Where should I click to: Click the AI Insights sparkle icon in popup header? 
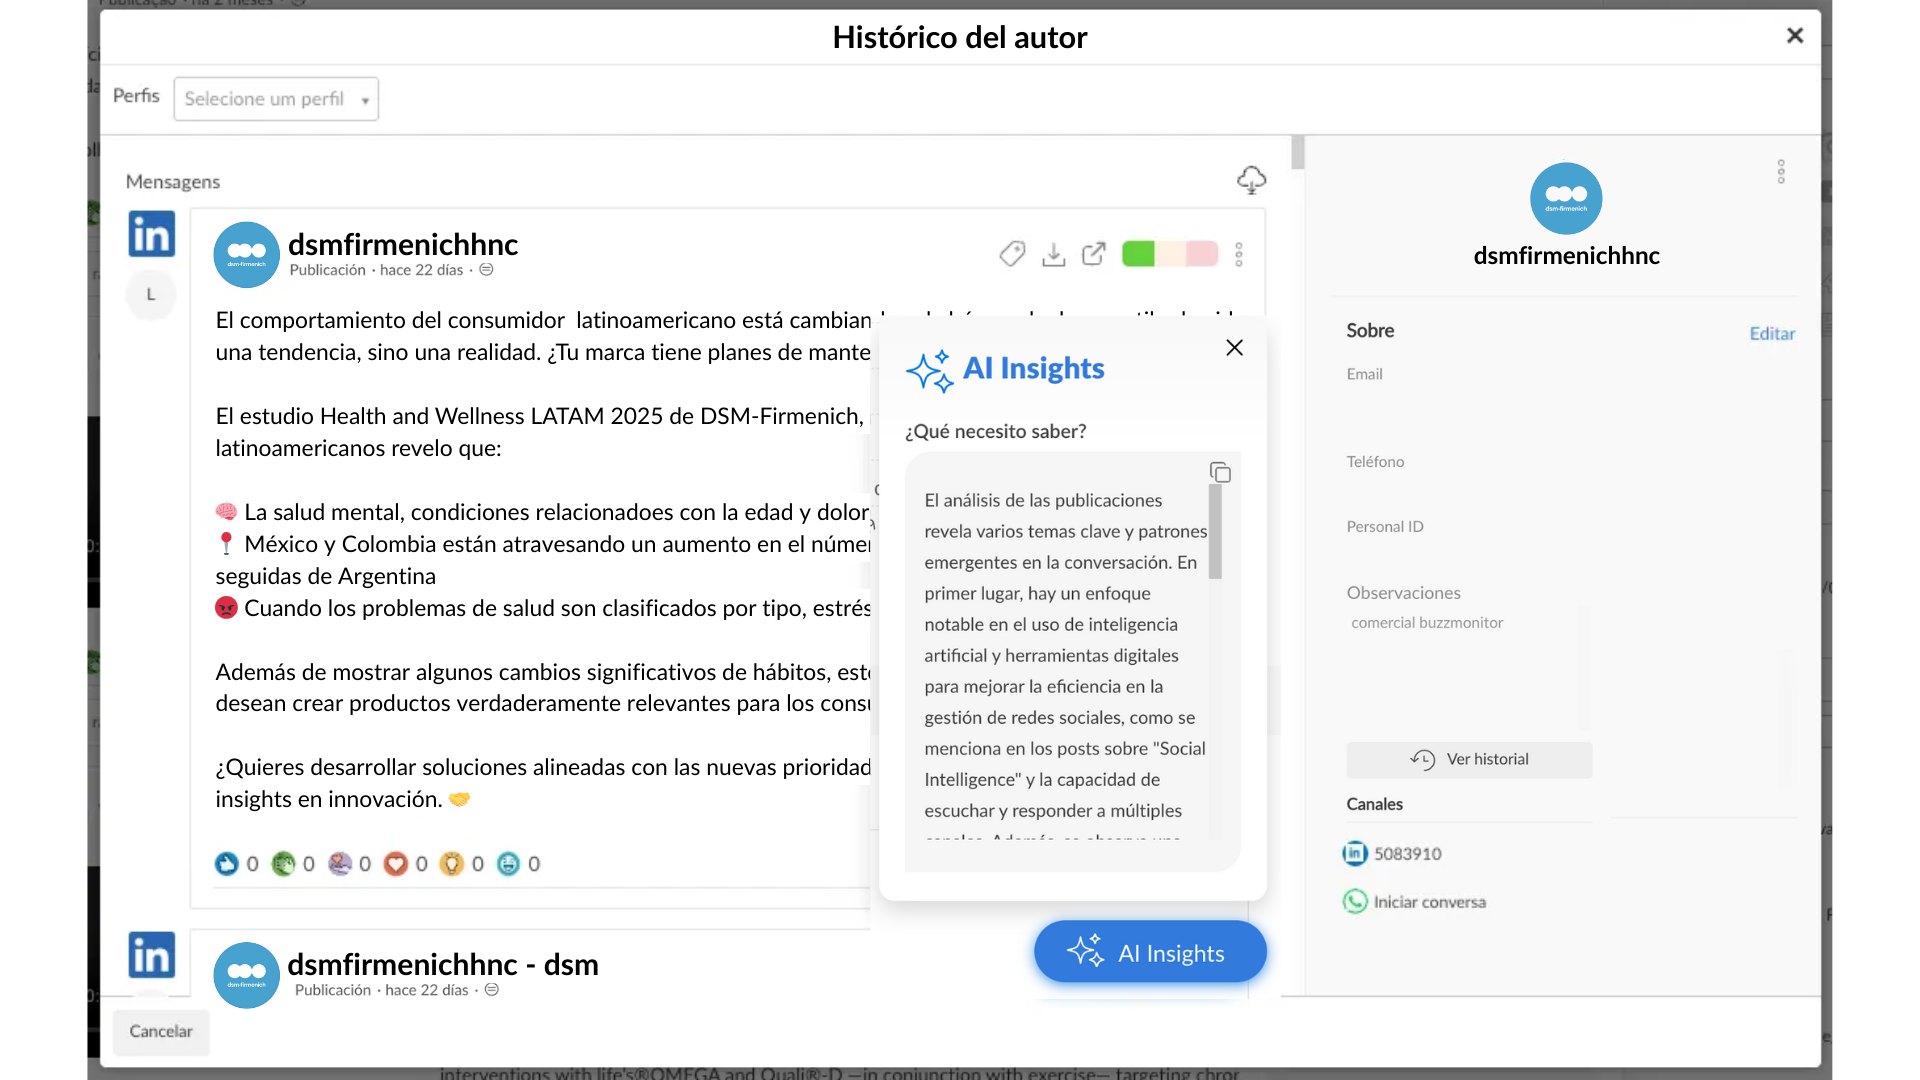(930, 371)
